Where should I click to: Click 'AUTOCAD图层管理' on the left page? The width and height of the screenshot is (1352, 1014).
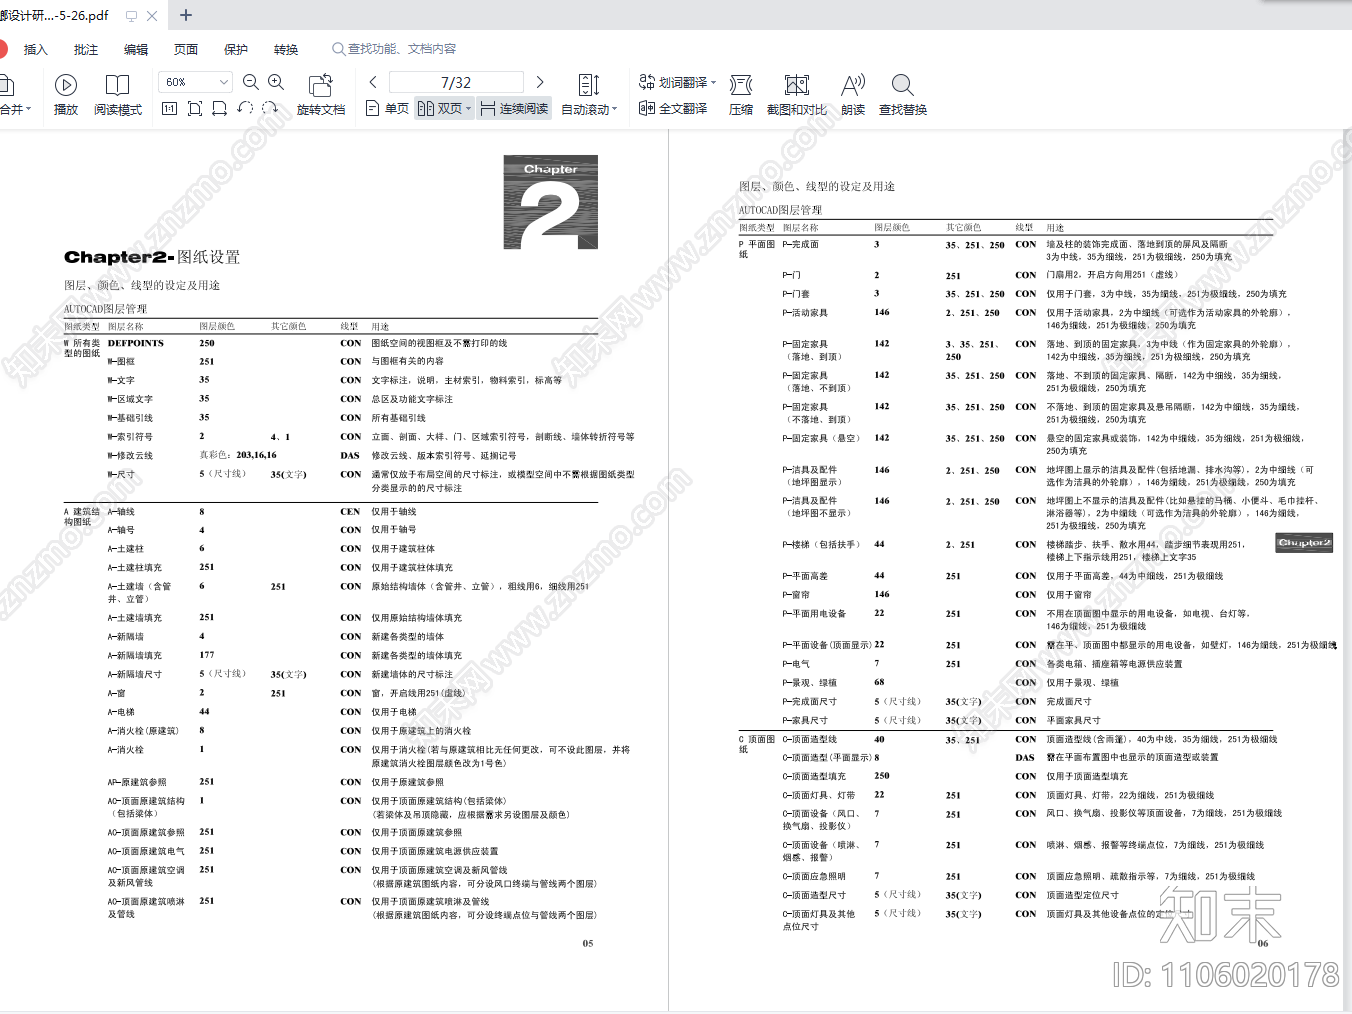[105, 309]
